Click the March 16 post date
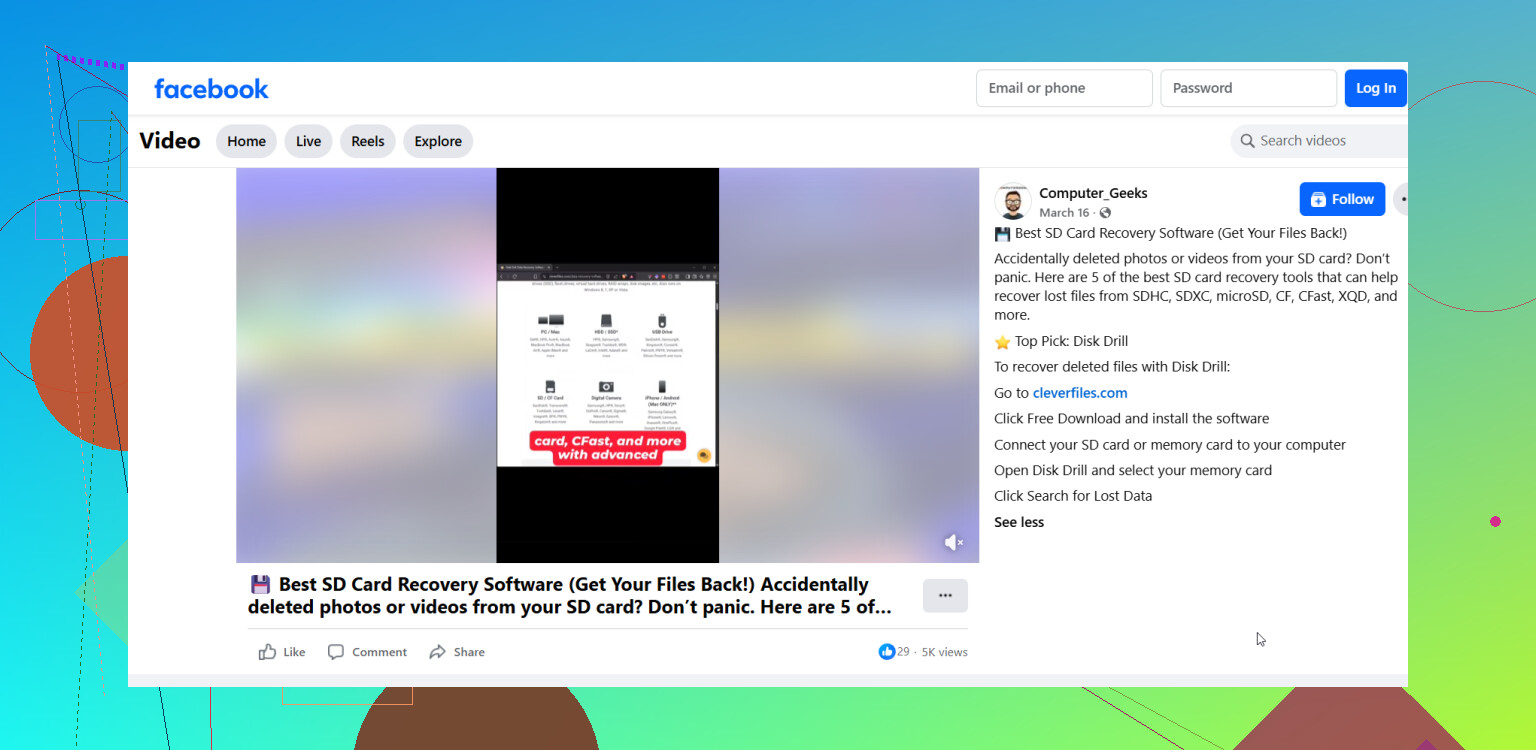This screenshot has height=750, width=1536. coord(1064,213)
